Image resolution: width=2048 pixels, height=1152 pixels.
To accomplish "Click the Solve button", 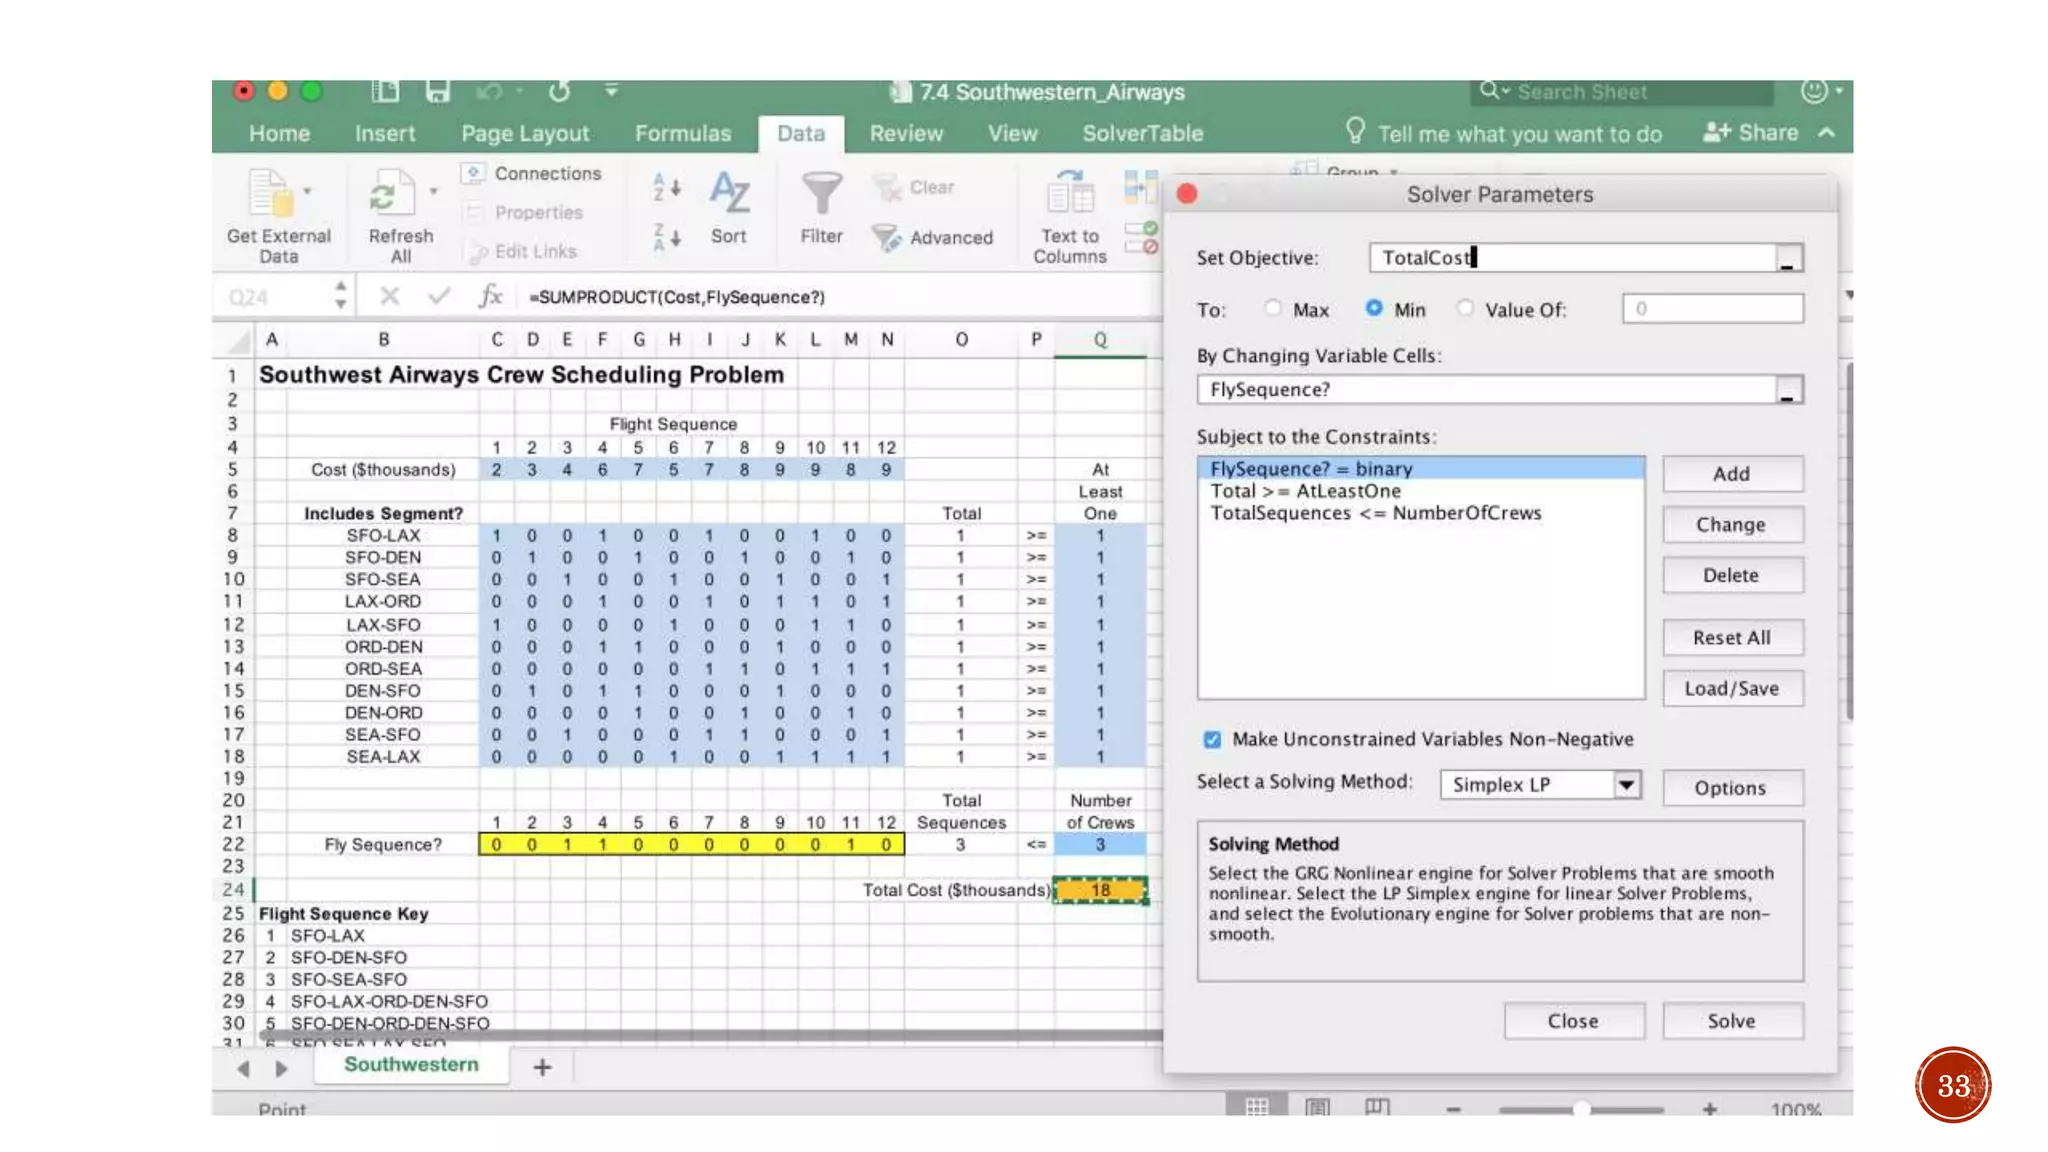I will [x=1731, y=1021].
